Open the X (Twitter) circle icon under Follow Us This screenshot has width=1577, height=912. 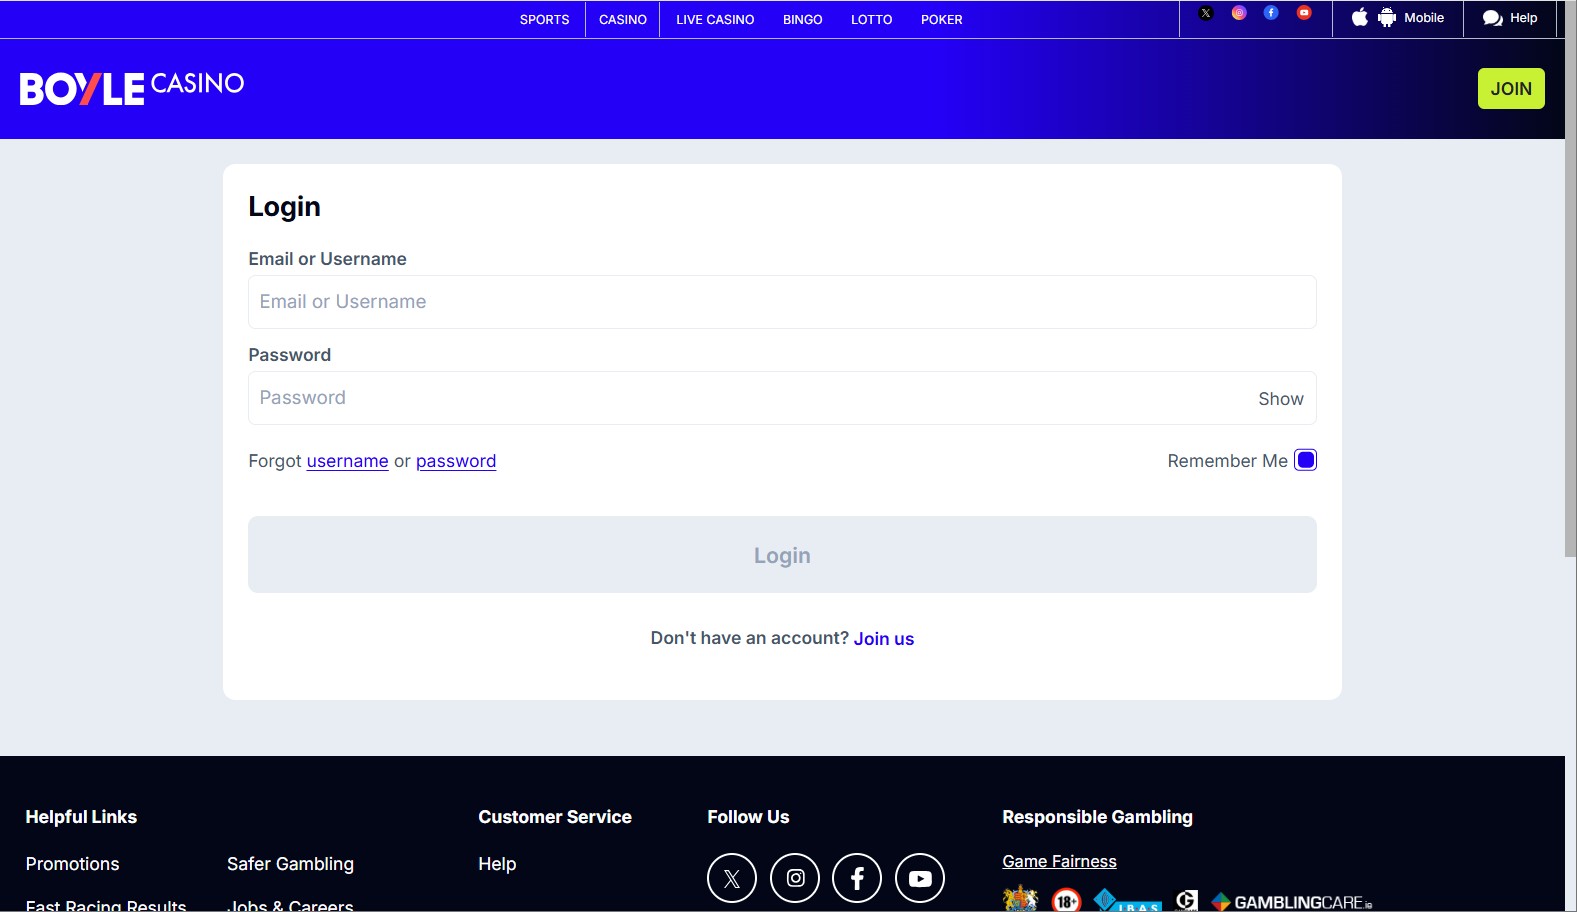click(732, 878)
